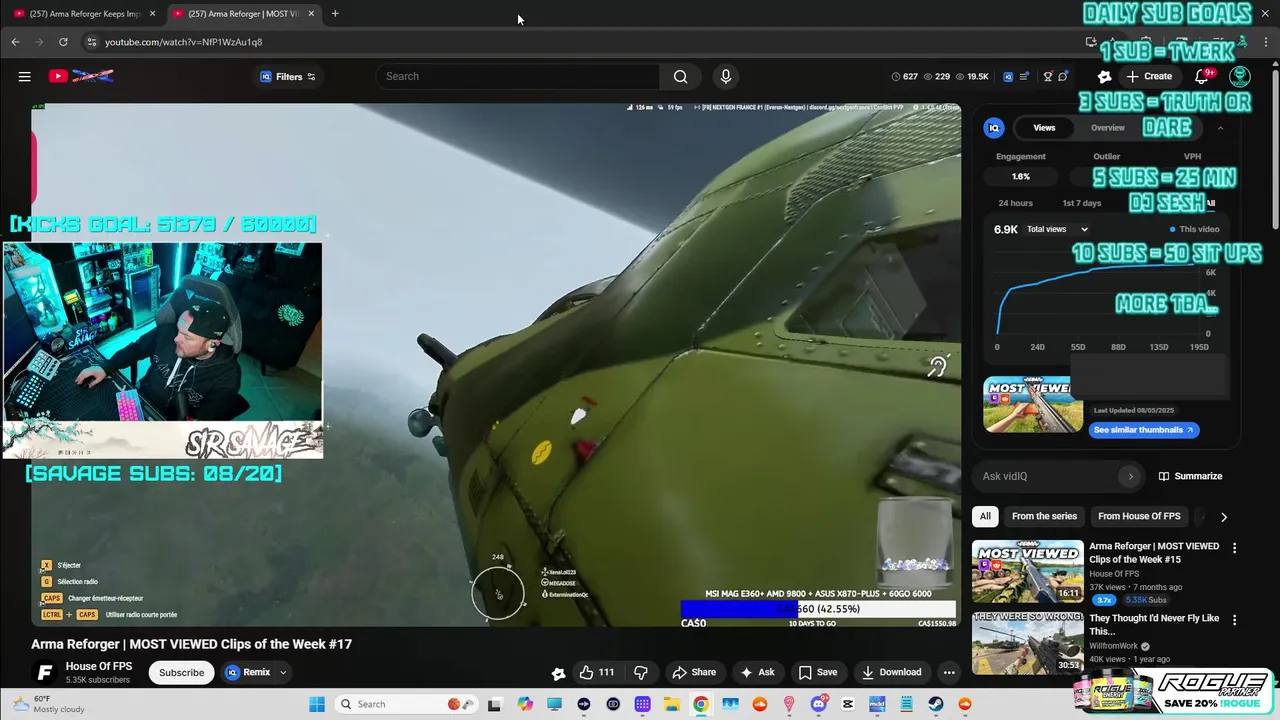
Task: Open House Of FPS channel name link
Action: point(99,666)
